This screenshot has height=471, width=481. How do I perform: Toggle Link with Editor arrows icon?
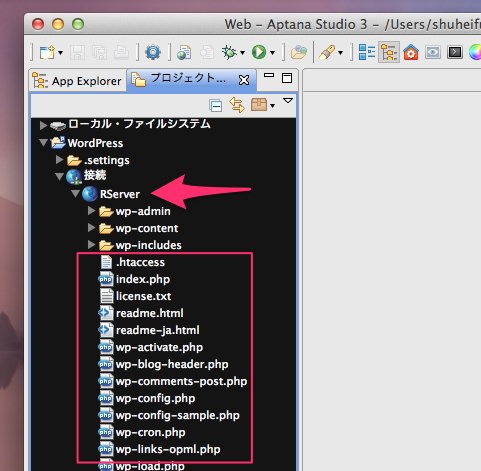tap(237, 105)
